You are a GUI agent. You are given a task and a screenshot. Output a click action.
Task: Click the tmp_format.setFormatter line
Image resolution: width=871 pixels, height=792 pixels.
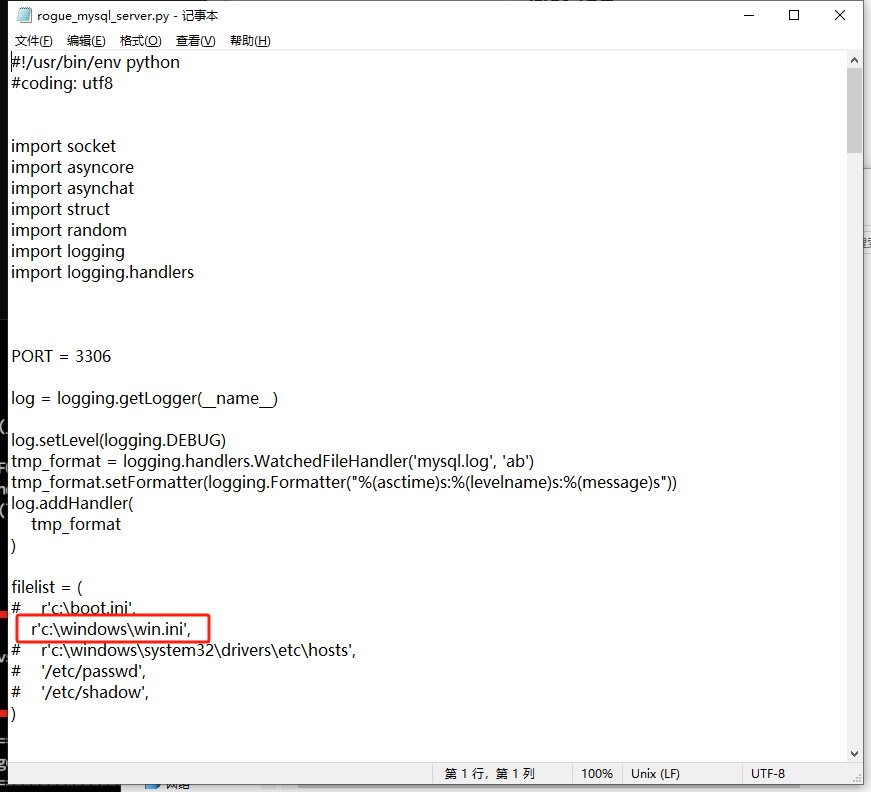click(x=344, y=482)
